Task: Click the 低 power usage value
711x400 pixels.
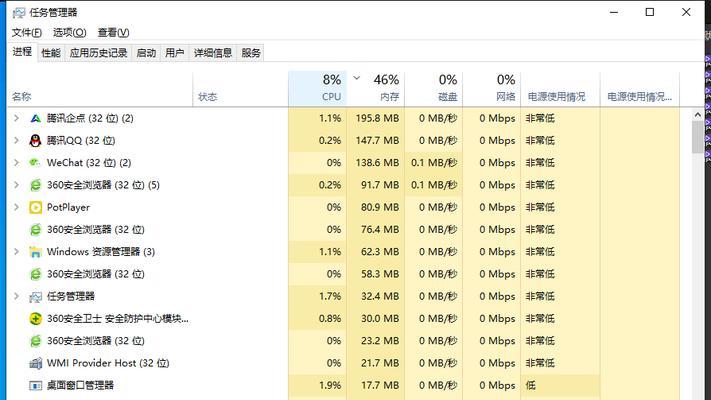Action: click(x=531, y=385)
